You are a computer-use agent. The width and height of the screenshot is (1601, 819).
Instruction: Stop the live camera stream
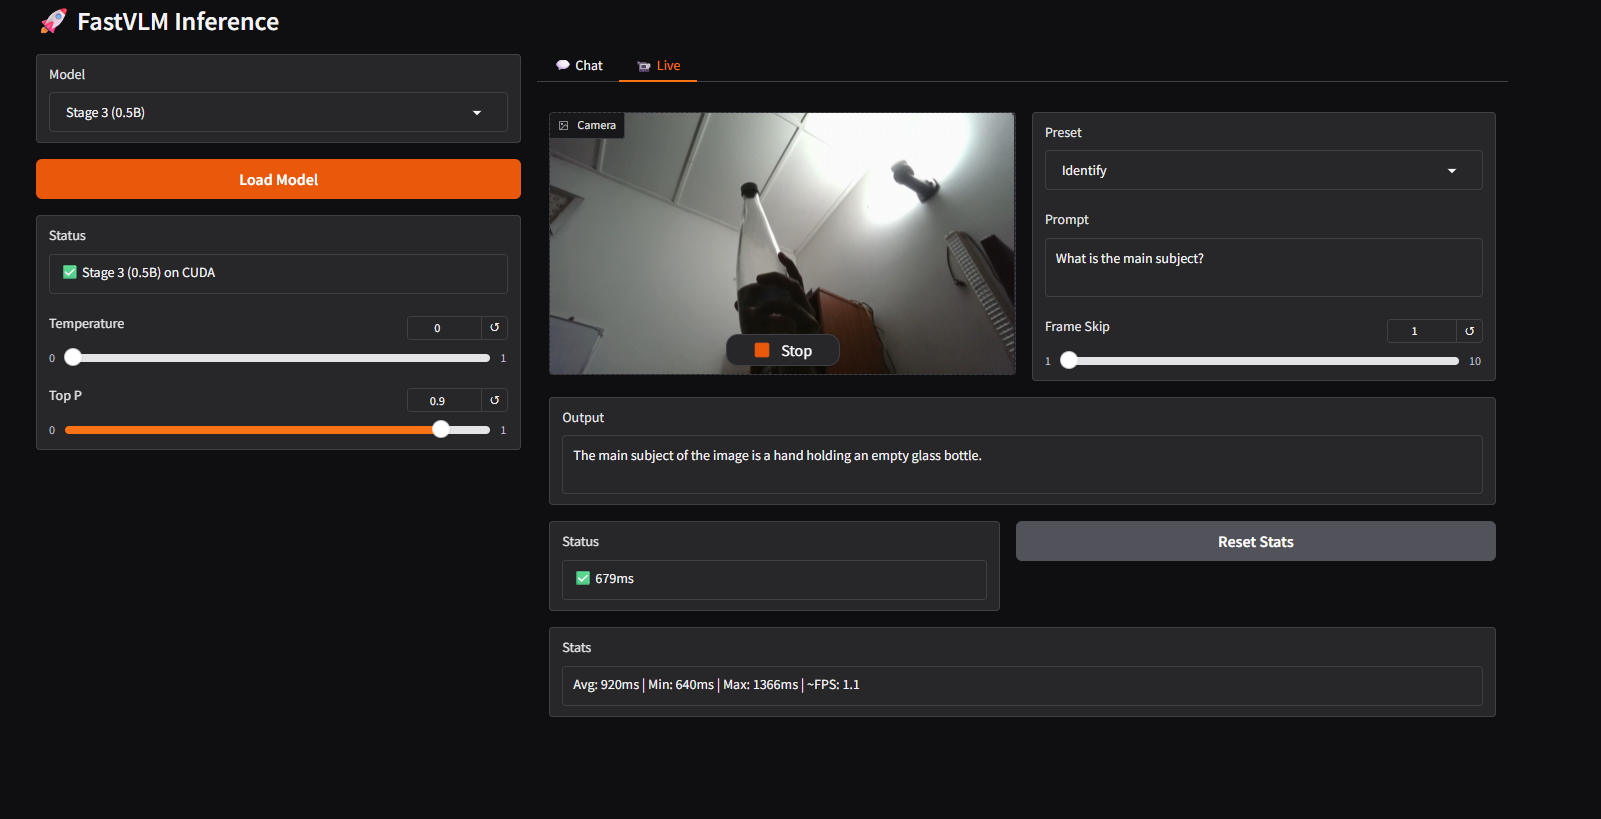pyautogui.click(x=782, y=350)
